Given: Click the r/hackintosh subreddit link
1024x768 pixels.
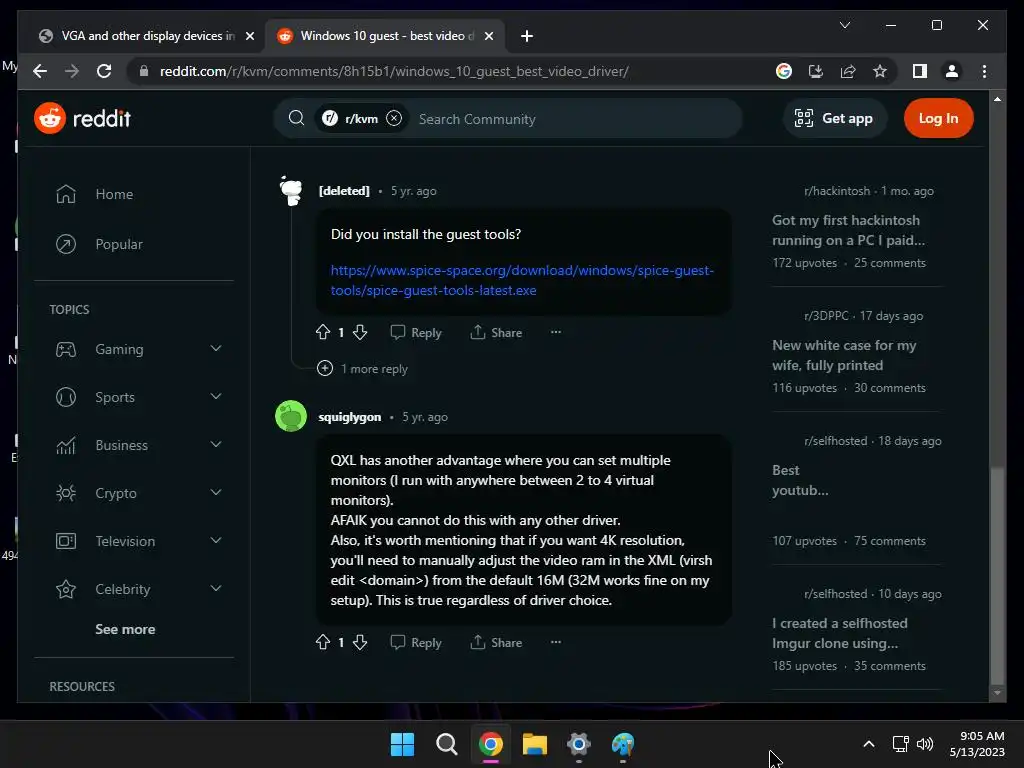Looking at the screenshot, I should coord(837,191).
